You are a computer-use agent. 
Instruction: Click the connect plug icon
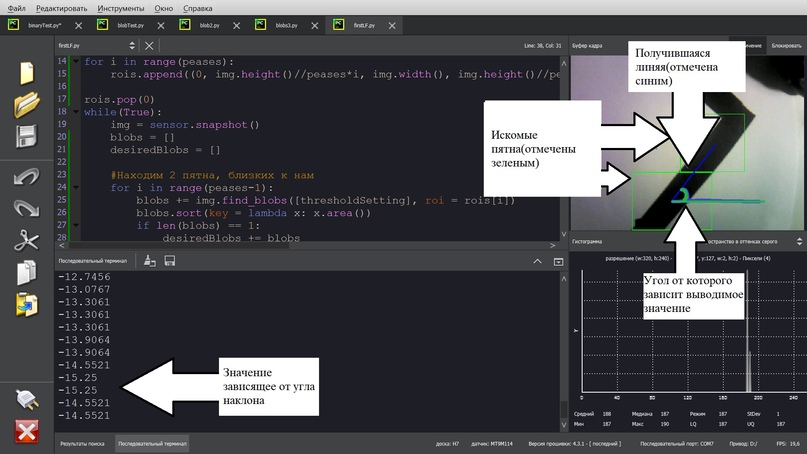pos(26,399)
